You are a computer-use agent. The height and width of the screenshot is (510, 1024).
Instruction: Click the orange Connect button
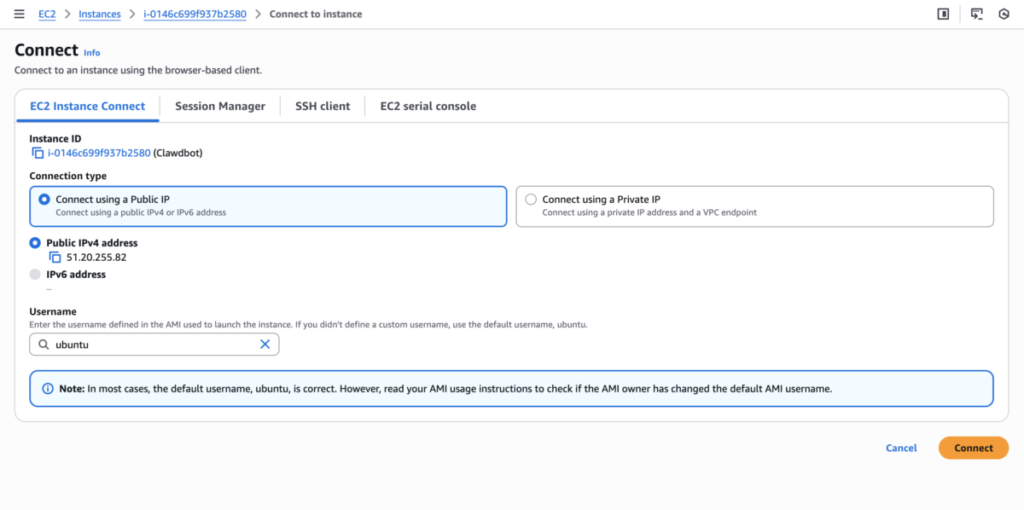(973, 448)
